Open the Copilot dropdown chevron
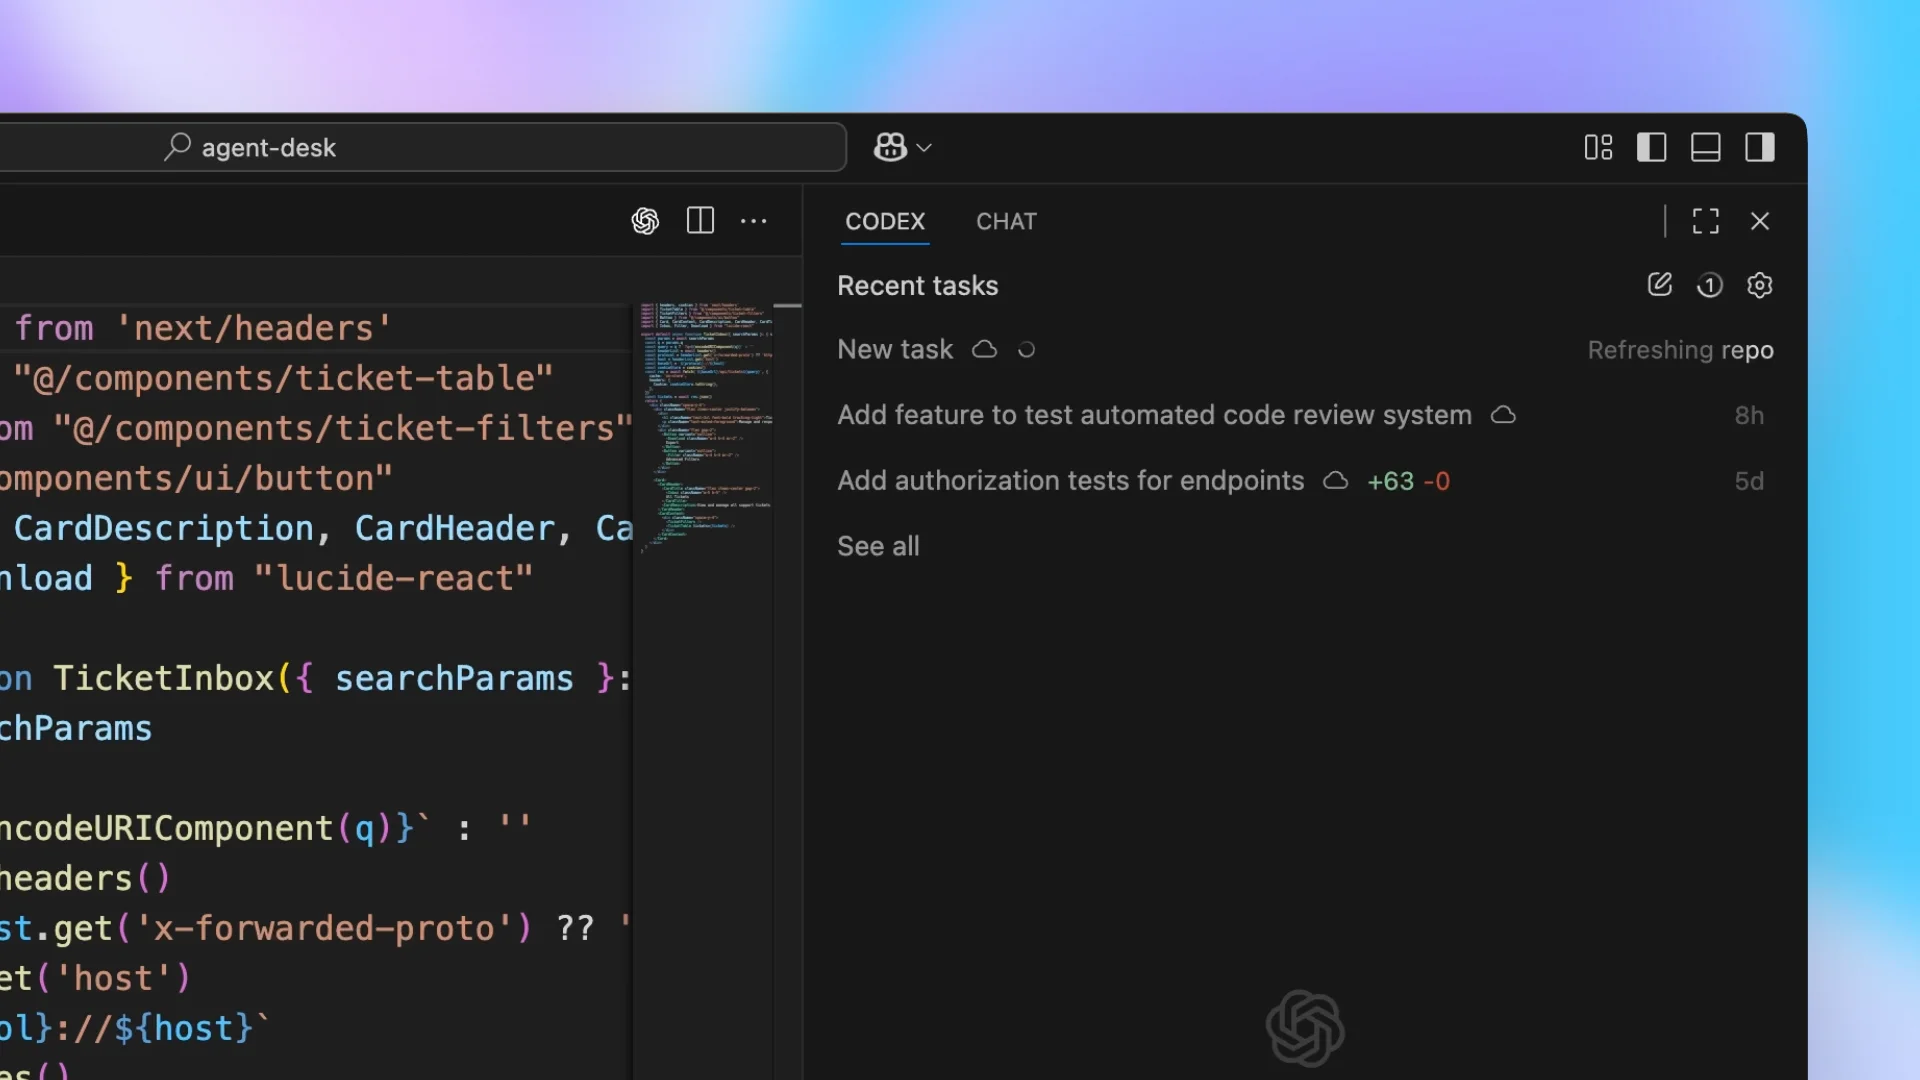 point(925,148)
